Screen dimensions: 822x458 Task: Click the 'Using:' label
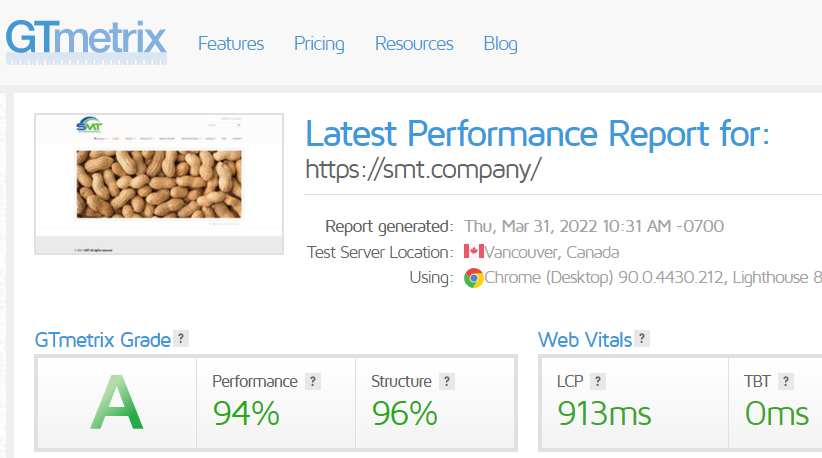[x=431, y=278]
